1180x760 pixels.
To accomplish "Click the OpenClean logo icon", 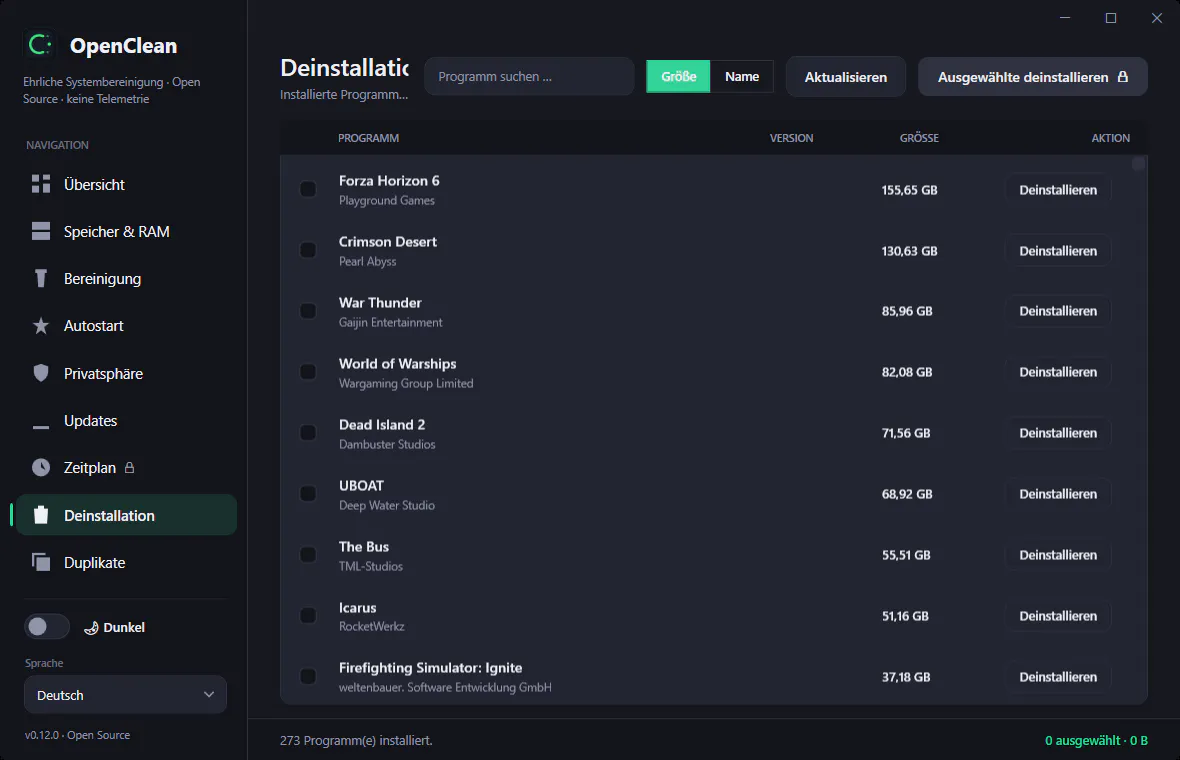I will [40, 45].
